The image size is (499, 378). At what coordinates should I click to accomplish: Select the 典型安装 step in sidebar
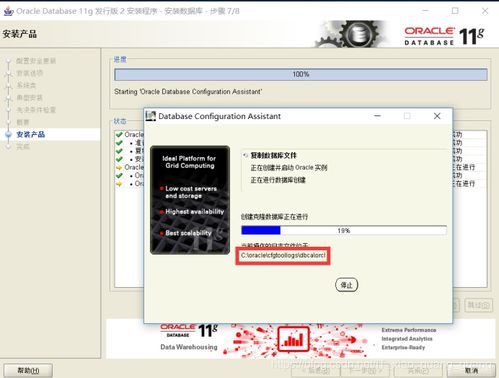pos(30,98)
